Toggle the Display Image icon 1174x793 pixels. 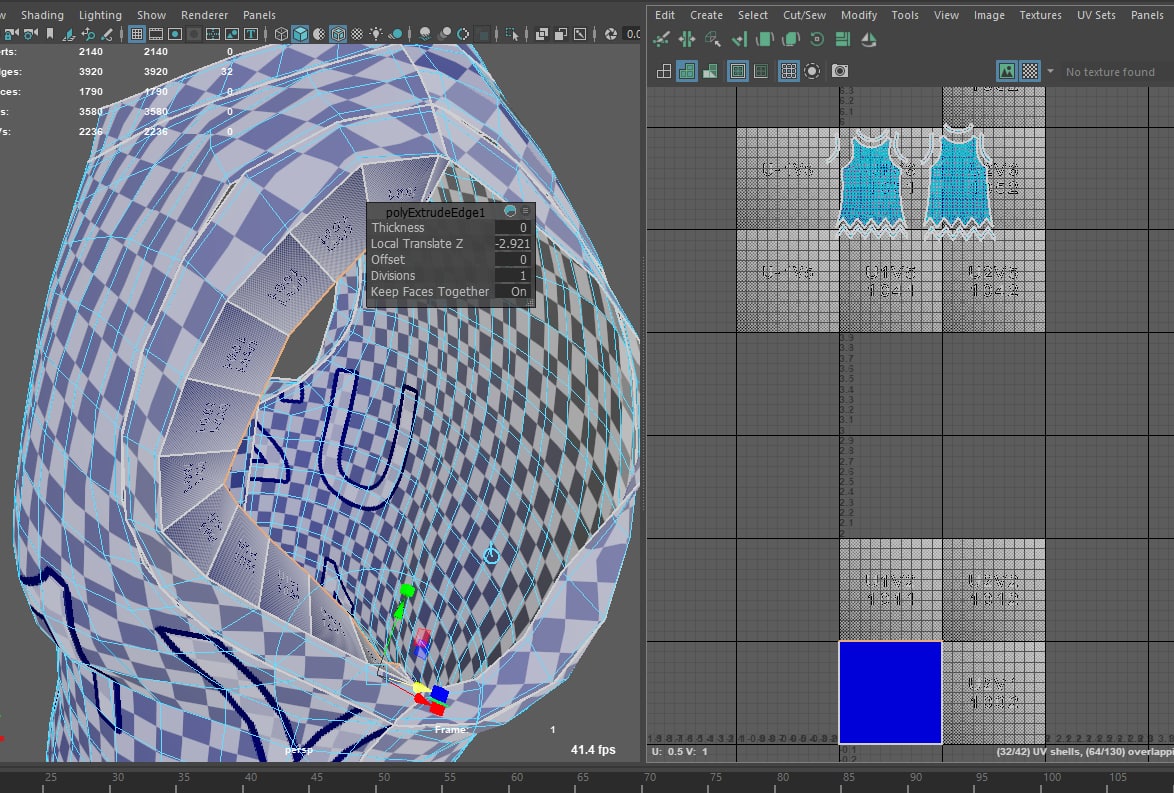coord(1007,71)
